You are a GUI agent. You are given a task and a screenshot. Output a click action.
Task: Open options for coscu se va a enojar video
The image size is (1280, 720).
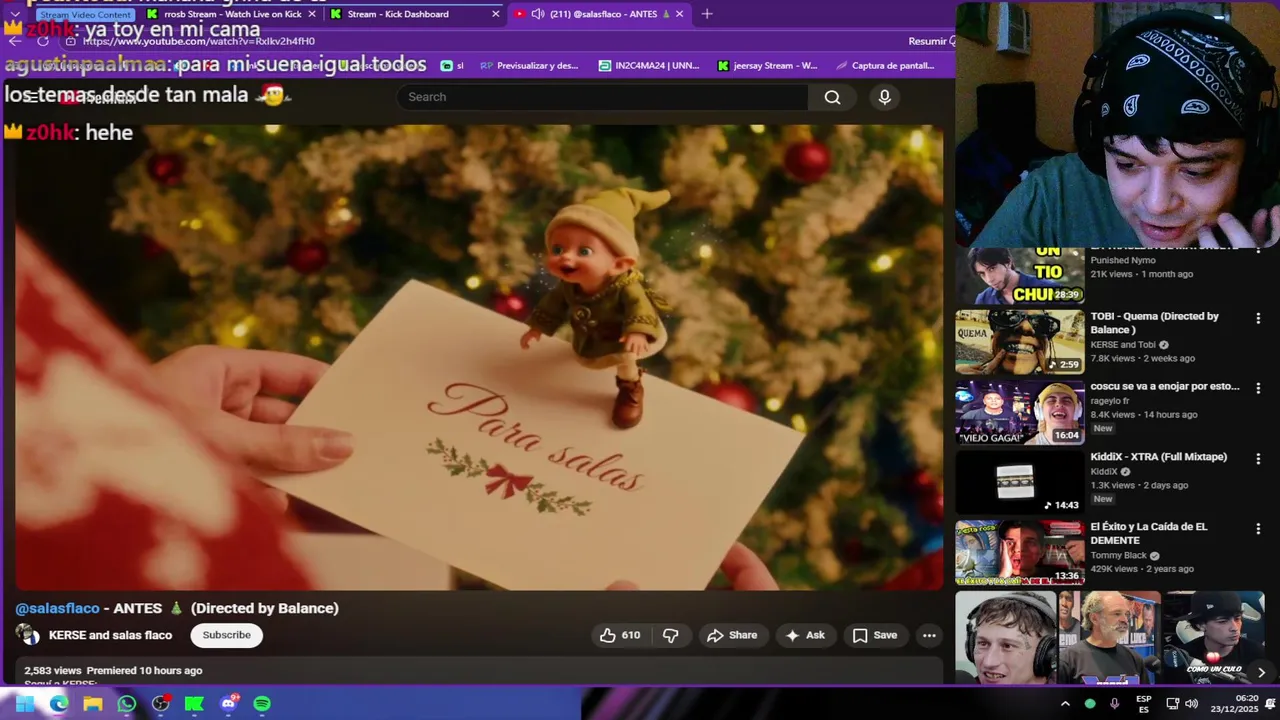coord(1258,388)
